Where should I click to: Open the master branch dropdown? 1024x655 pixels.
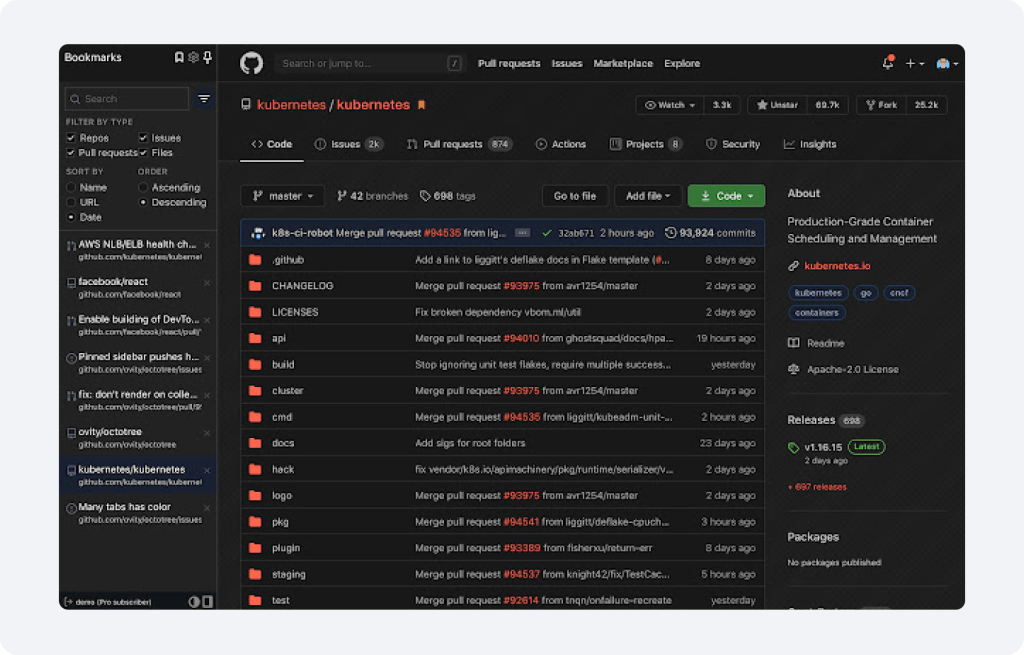click(x=283, y=196)
